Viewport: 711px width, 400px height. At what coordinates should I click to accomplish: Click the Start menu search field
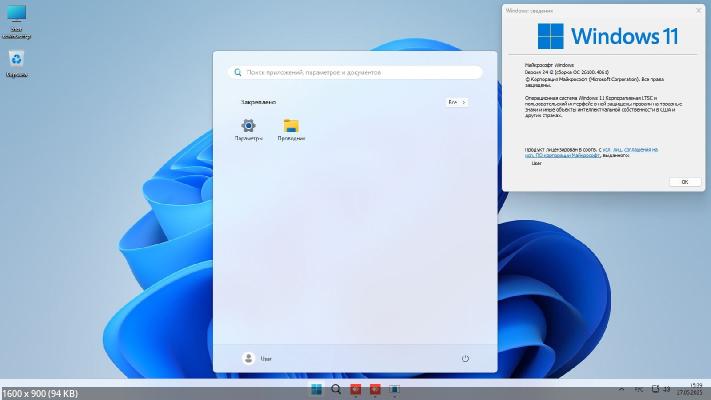355,73
